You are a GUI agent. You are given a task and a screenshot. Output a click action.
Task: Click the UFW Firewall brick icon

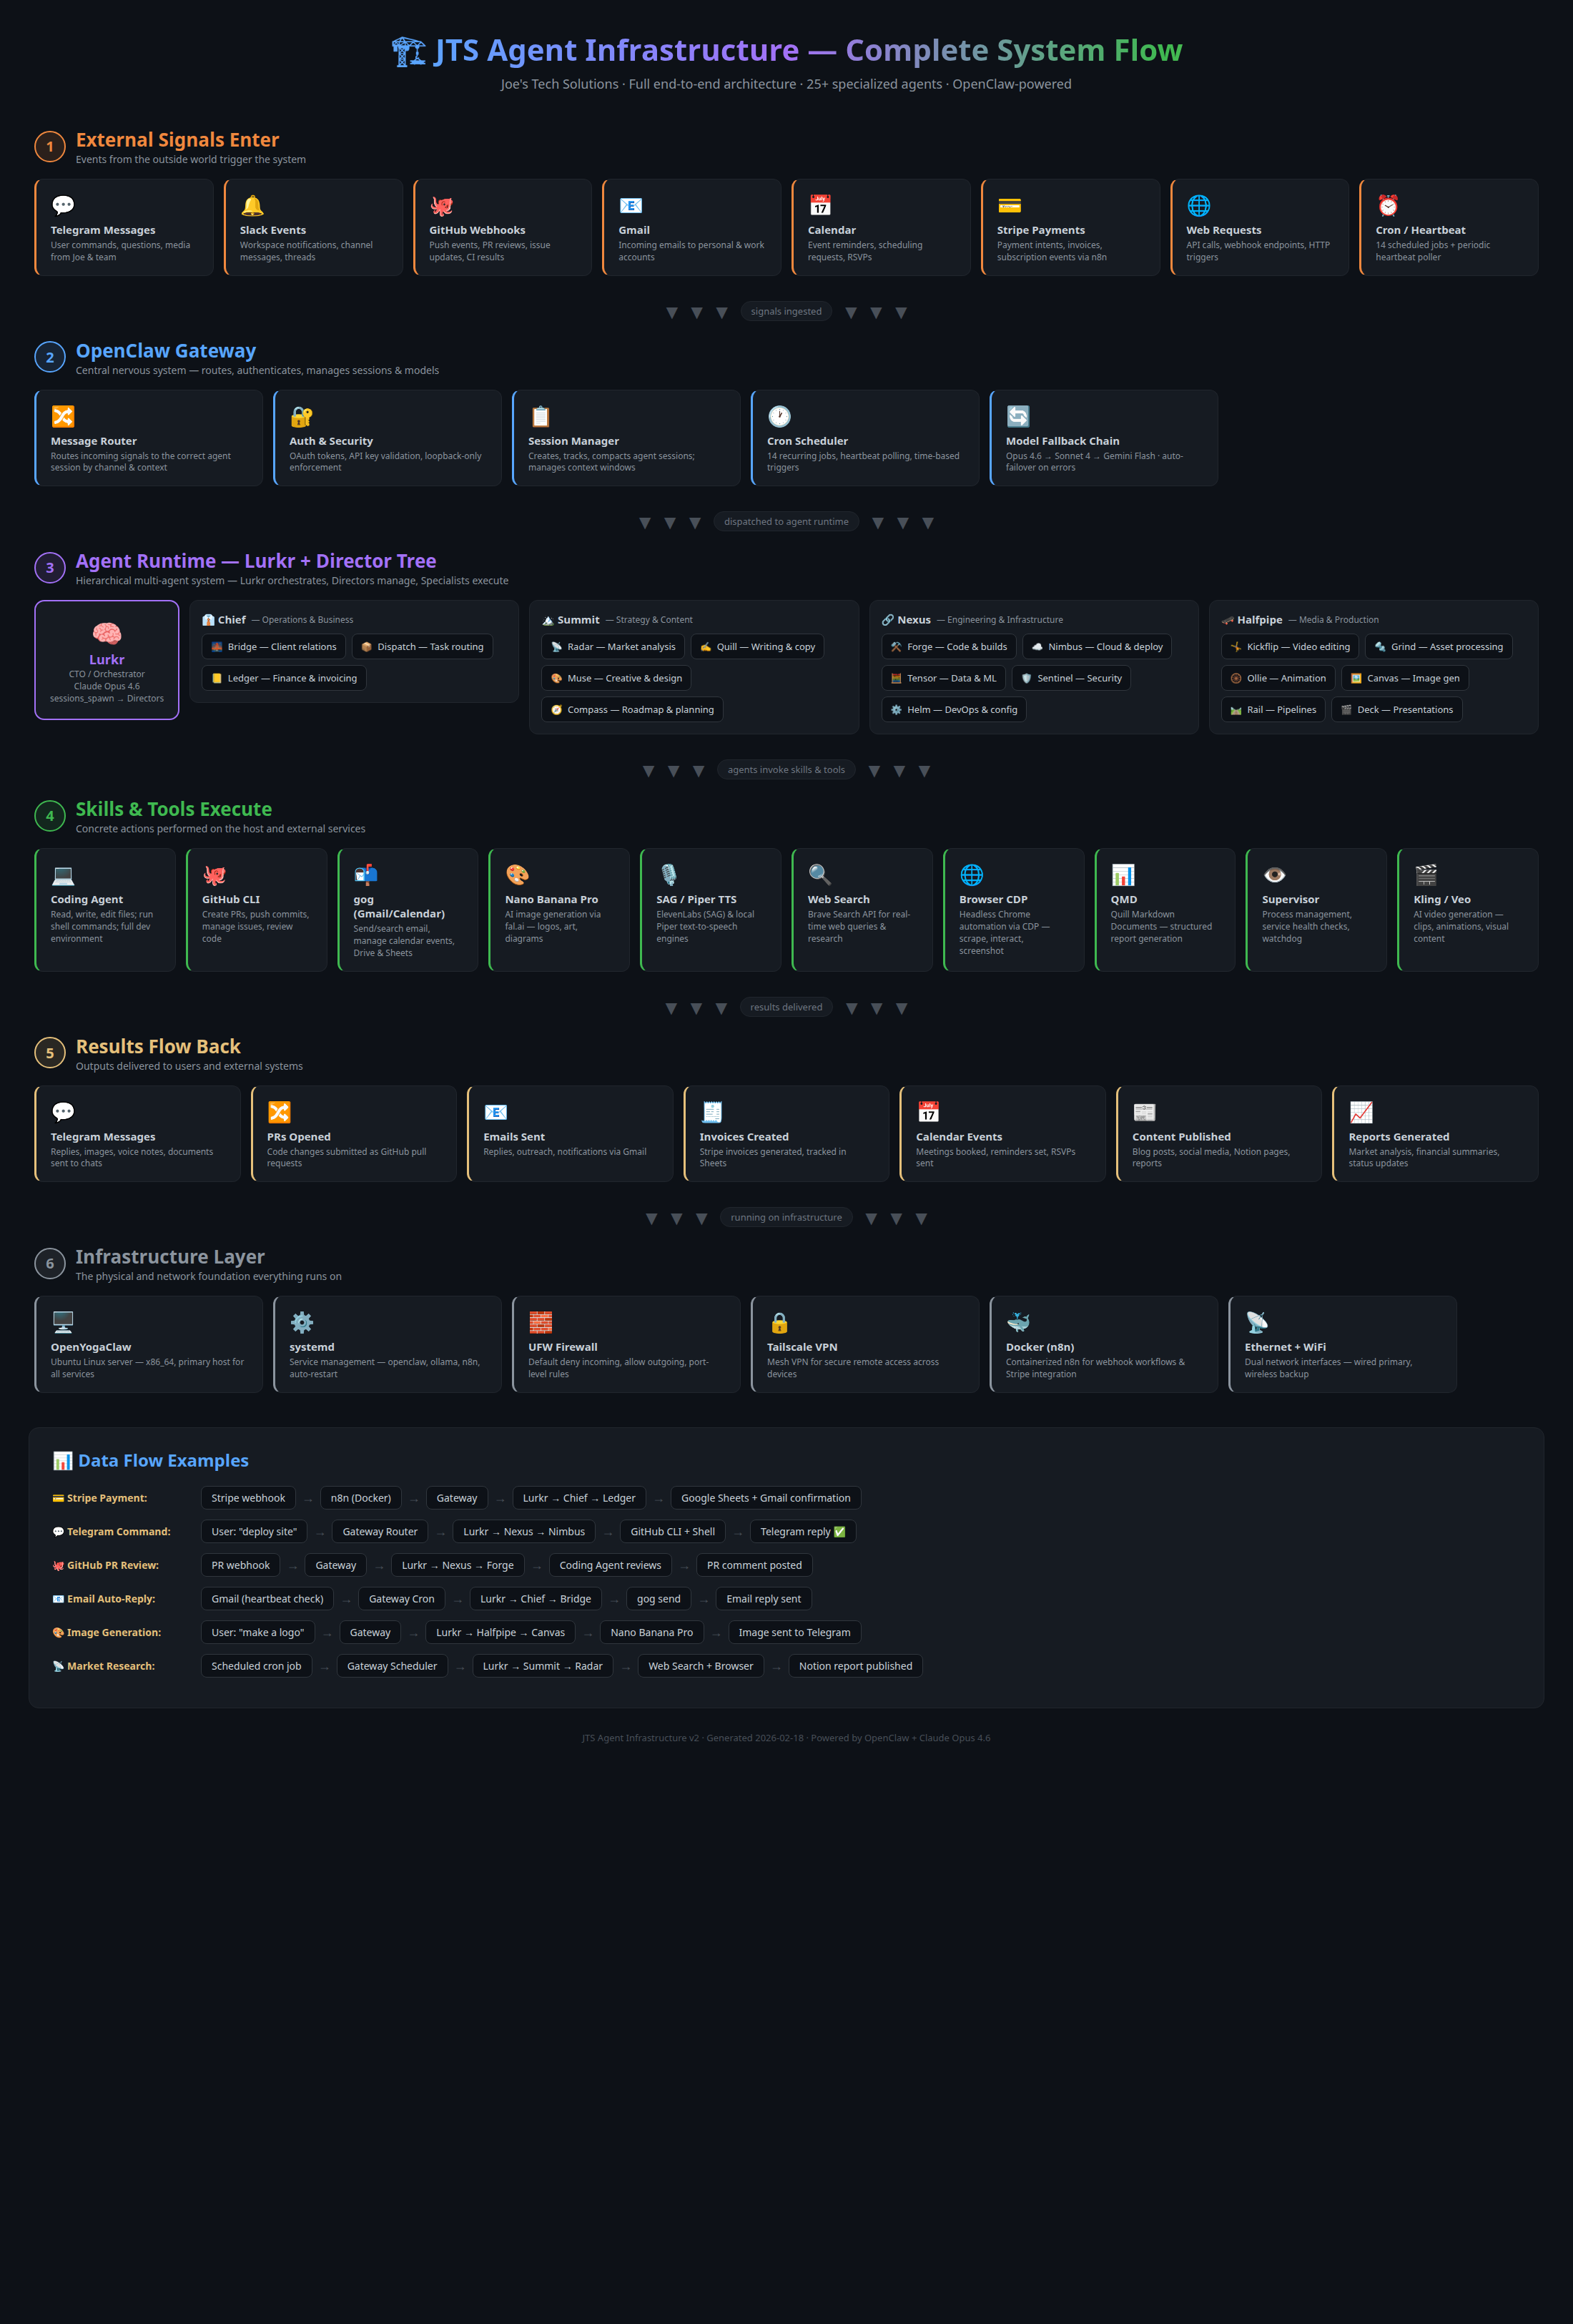pyautogui.click(x=540, y=1322)
